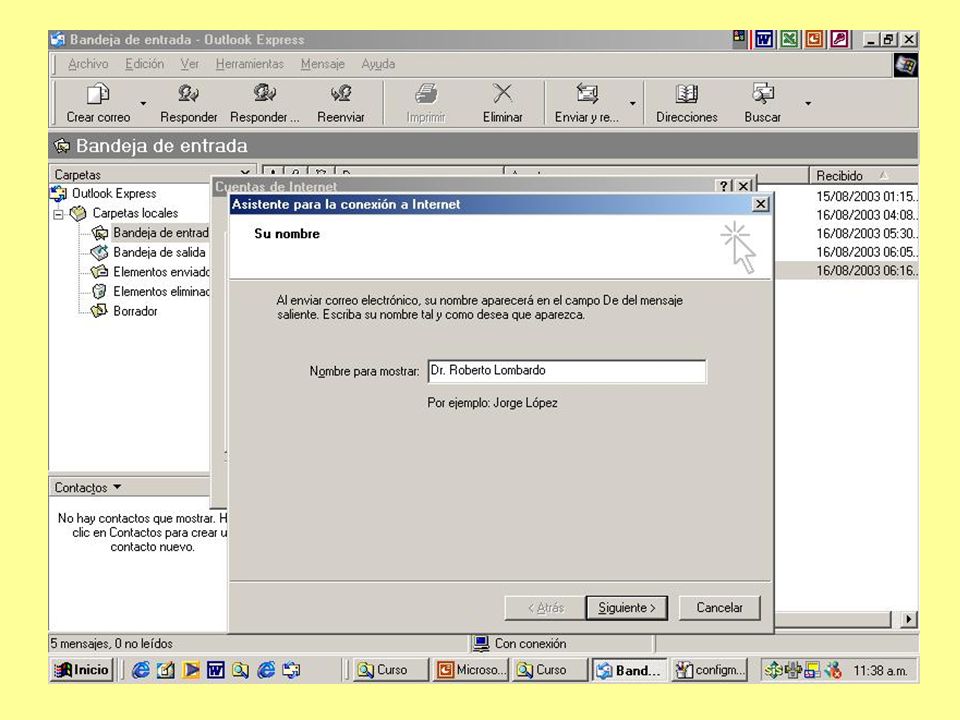The height and width of the screenshot is (720, 960).
Task: Open the Contactos dropdown
Action: (x=87, y=487)
